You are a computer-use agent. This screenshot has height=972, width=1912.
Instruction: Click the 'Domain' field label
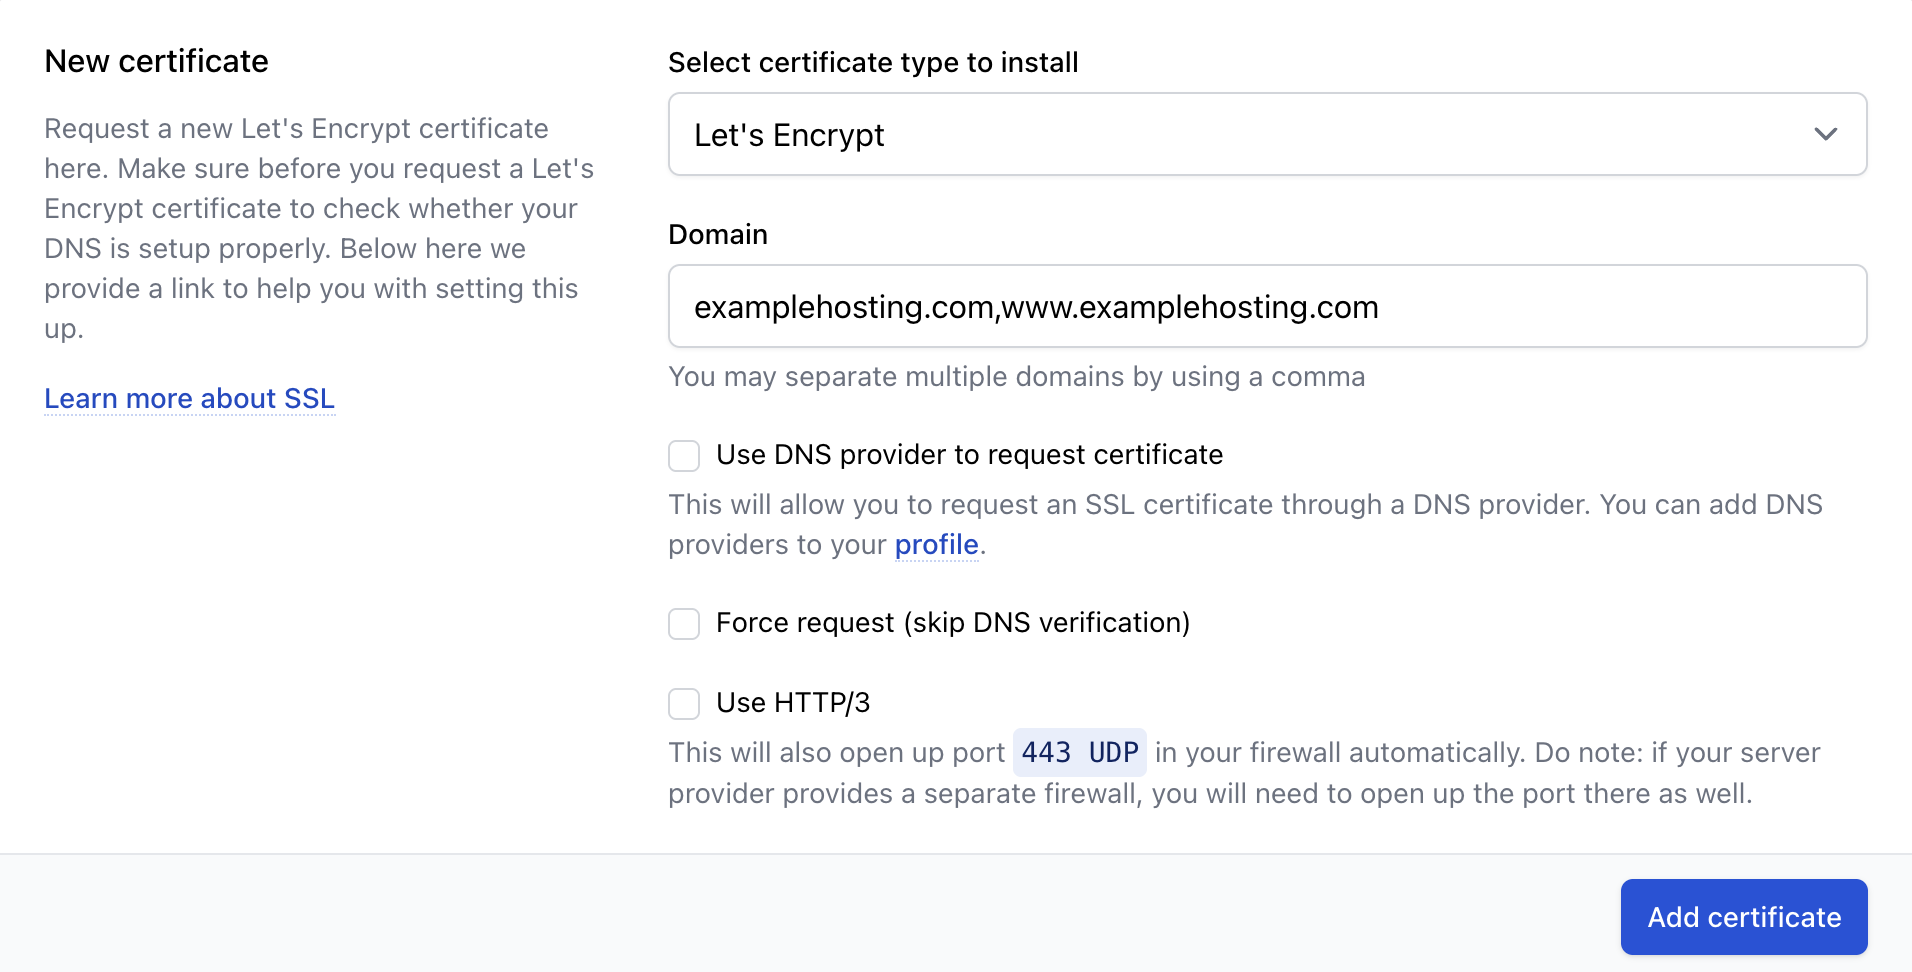point(717,234)
